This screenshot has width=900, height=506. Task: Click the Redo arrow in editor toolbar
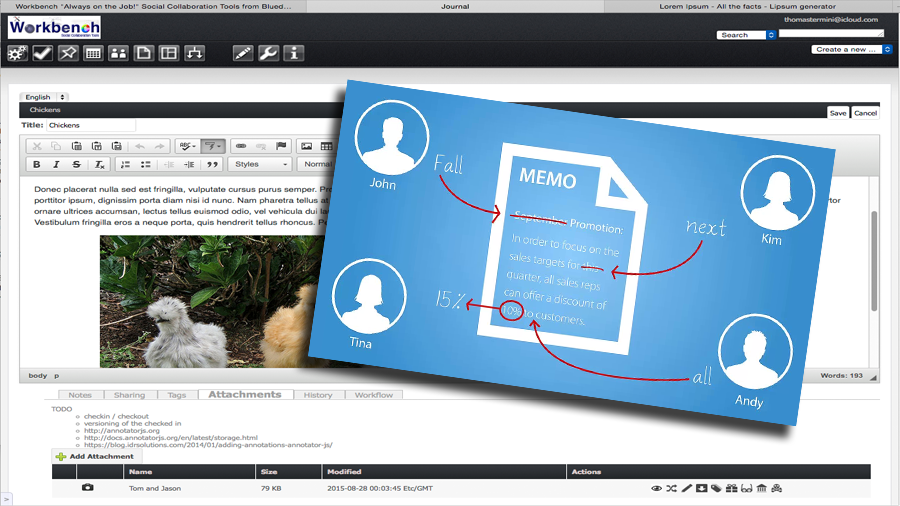[160, 146]
